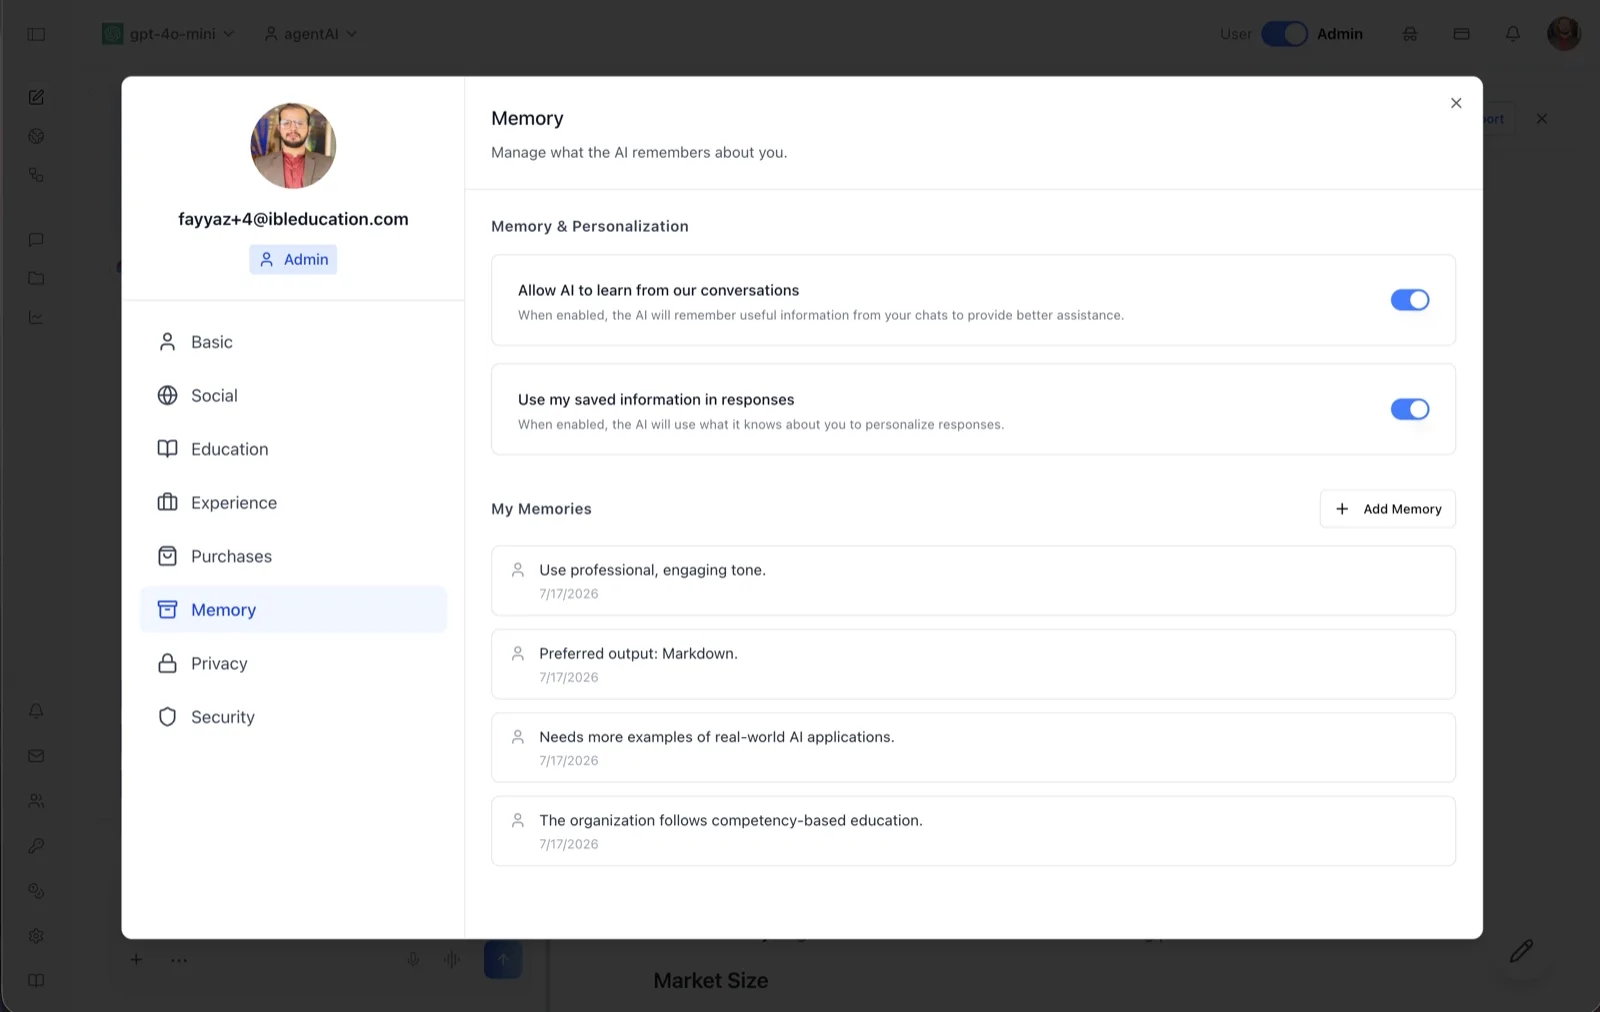Click the pencil edit floating button

click(x=1521, y=951)
